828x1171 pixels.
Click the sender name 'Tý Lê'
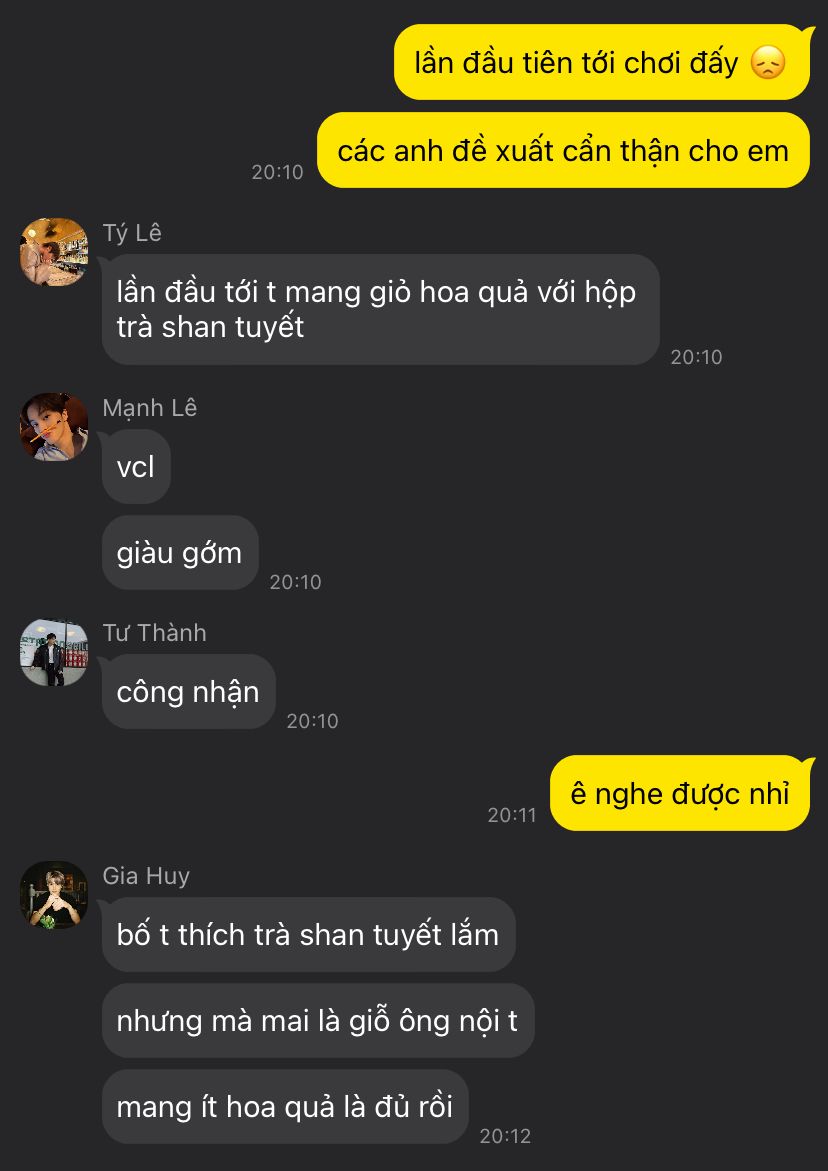(132, 233)
